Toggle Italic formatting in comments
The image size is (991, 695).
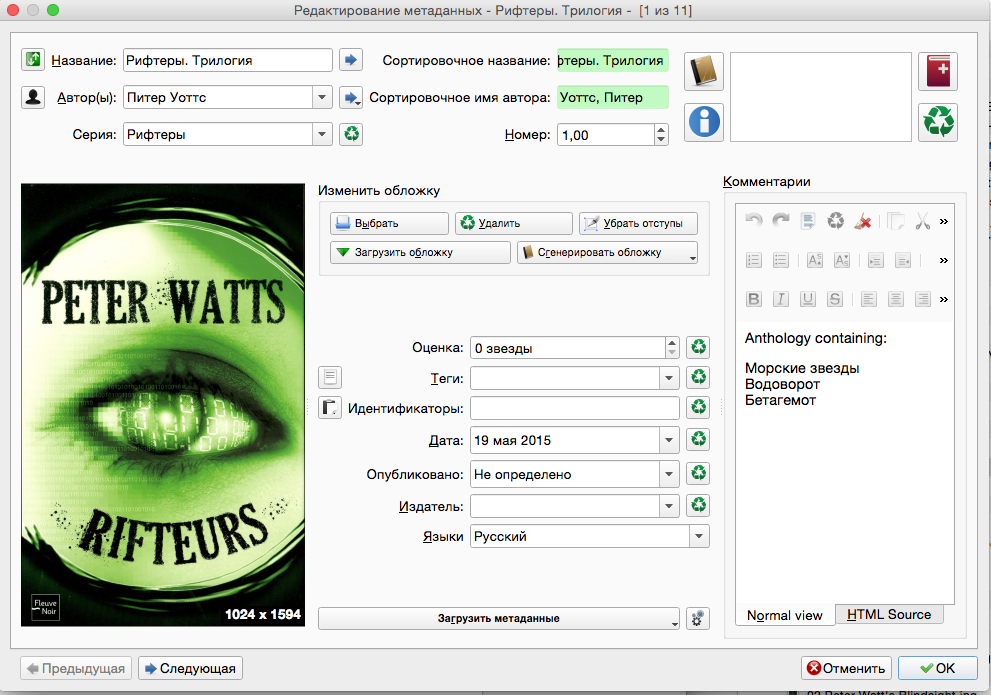(781, 299)
